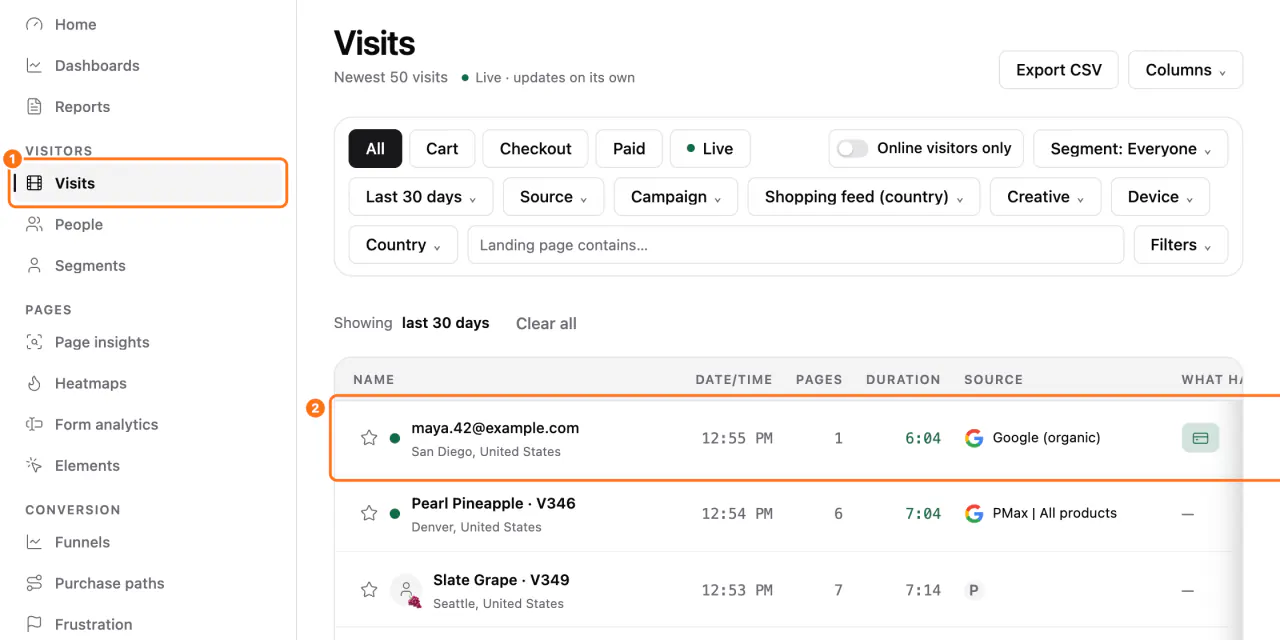Open Slate Grape · V349 visit
Image resolution: width=1280 pixels, height=640 pixels.
coord(501,580)
